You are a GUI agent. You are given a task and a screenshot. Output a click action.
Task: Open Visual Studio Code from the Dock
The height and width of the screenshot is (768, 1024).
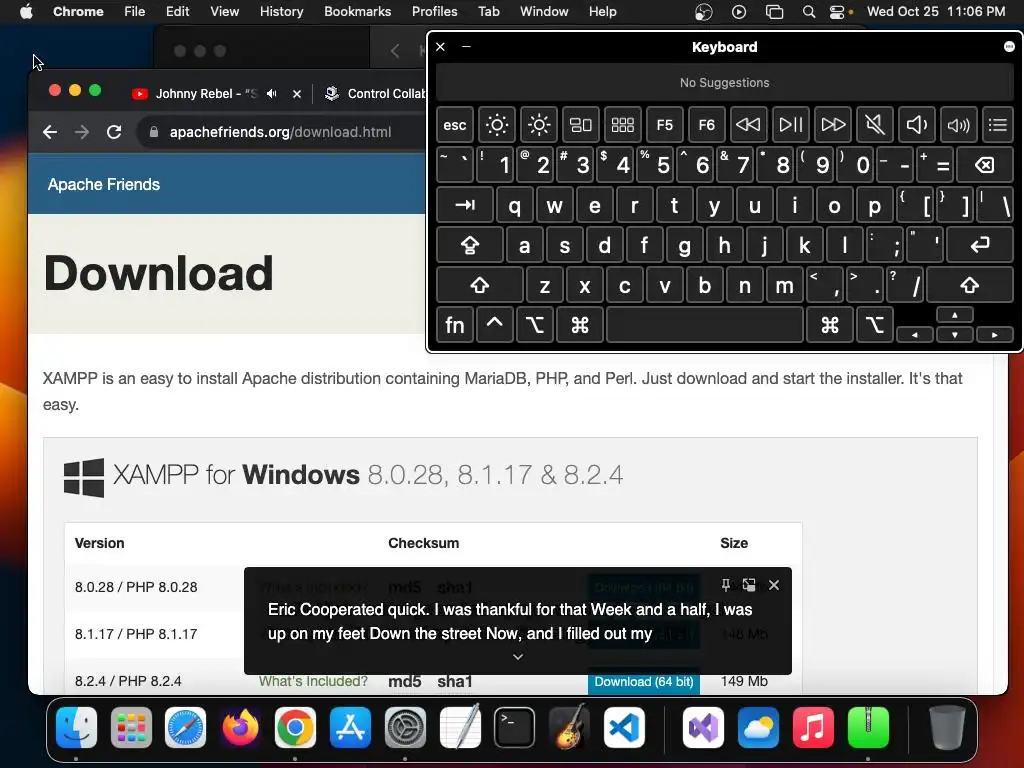pos(624,727)
